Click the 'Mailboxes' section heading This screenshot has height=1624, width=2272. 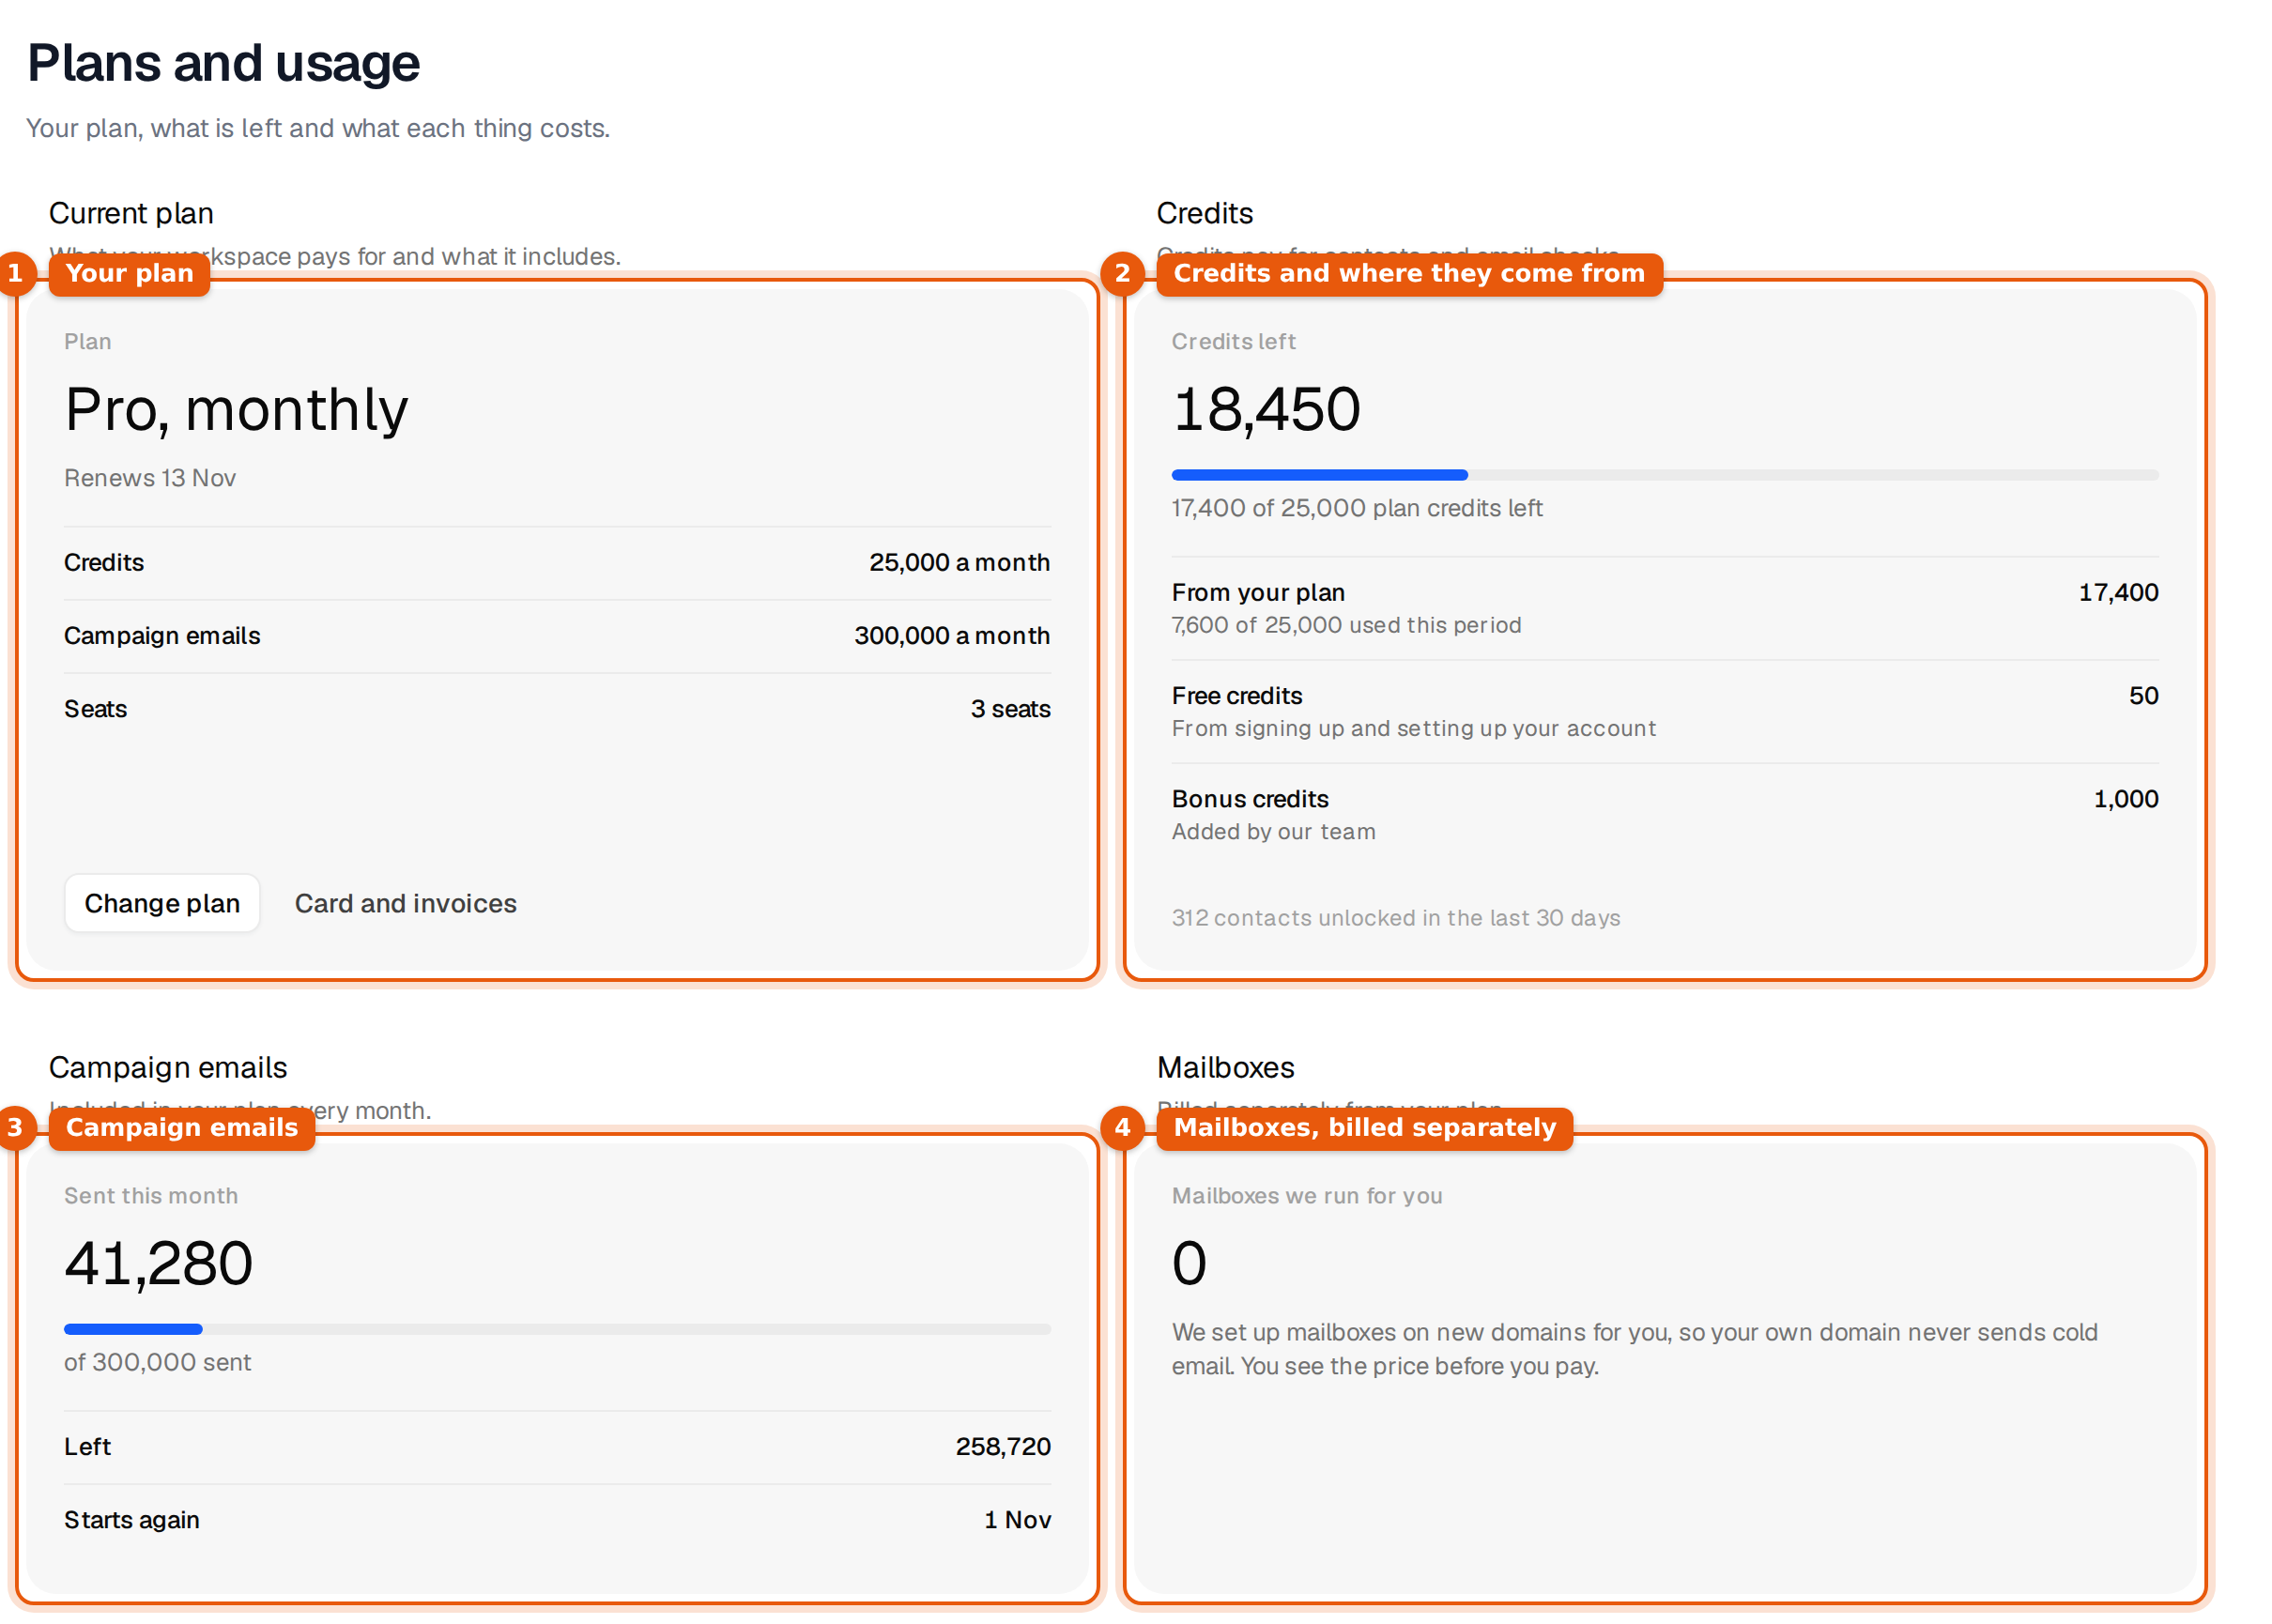(x=1224, y=1067)
